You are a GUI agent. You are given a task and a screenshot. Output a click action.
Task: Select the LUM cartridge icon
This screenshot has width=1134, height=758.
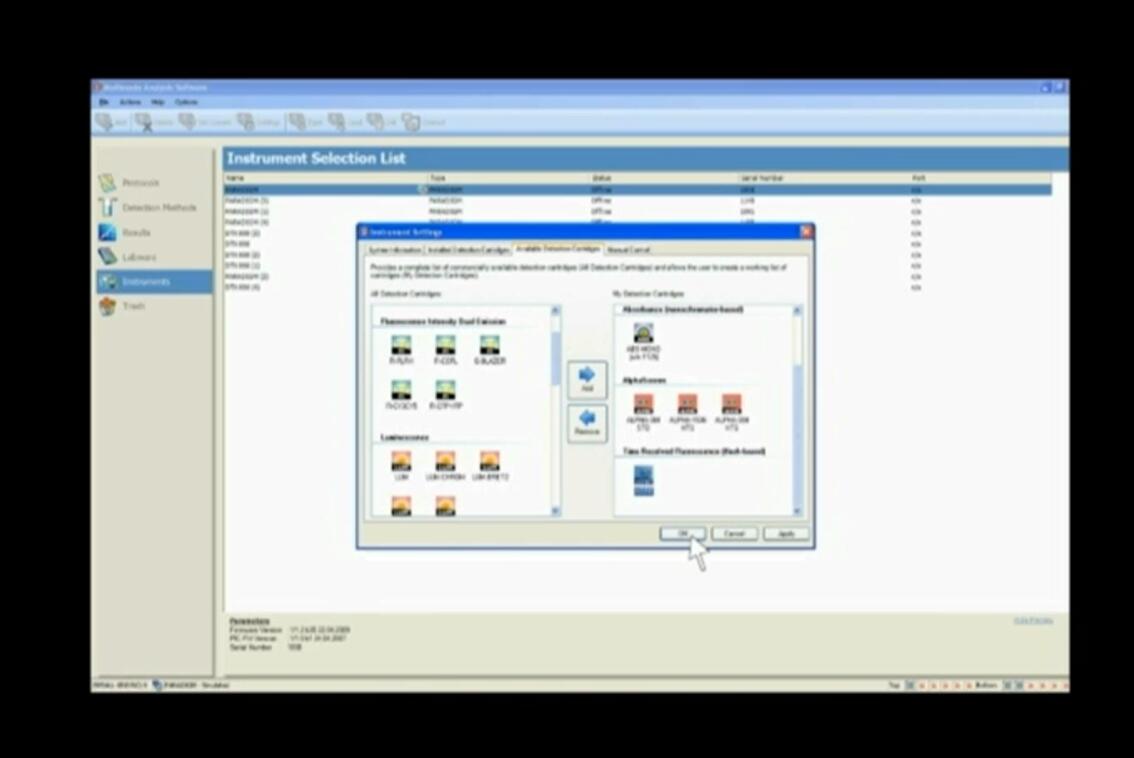[401, 466]
